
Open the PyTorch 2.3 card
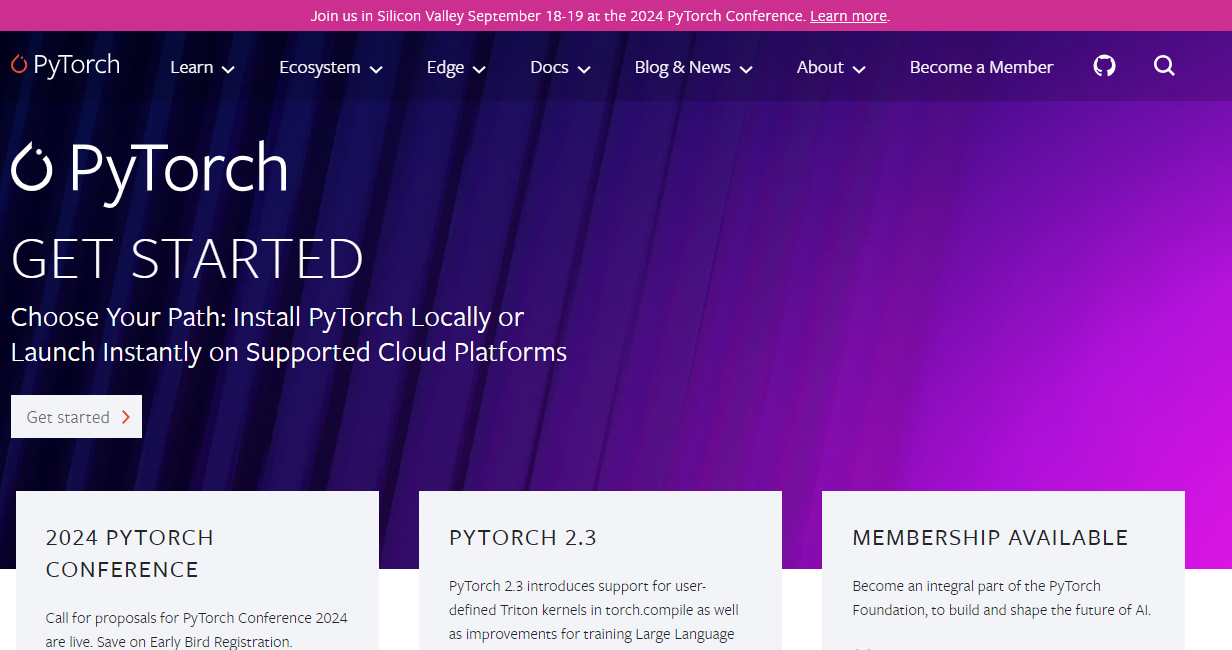(x=600, y=570)
